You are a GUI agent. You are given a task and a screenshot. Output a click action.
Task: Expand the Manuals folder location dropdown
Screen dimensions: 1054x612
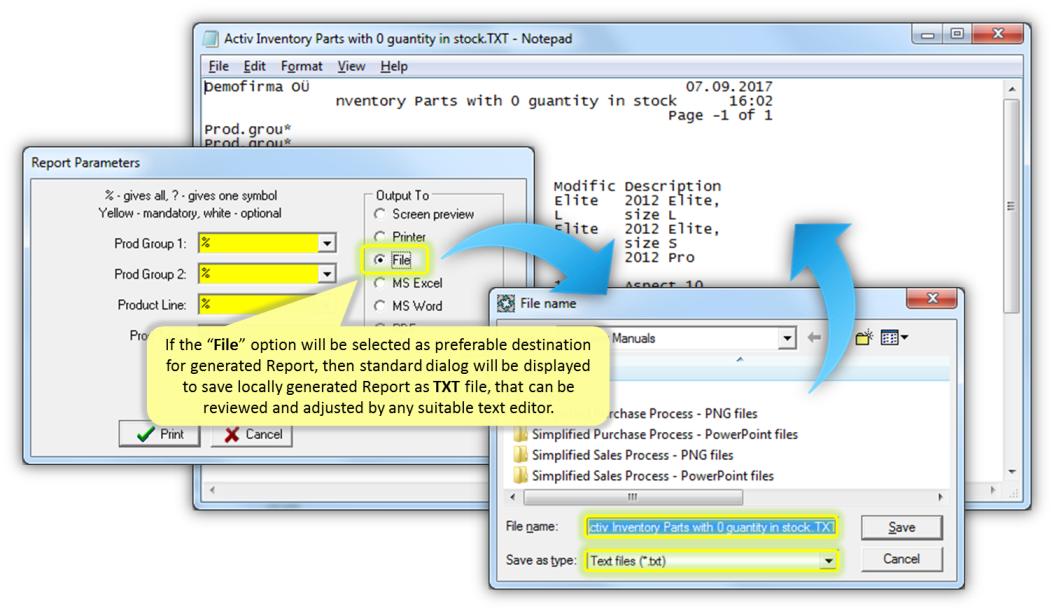tap(786, 338)
